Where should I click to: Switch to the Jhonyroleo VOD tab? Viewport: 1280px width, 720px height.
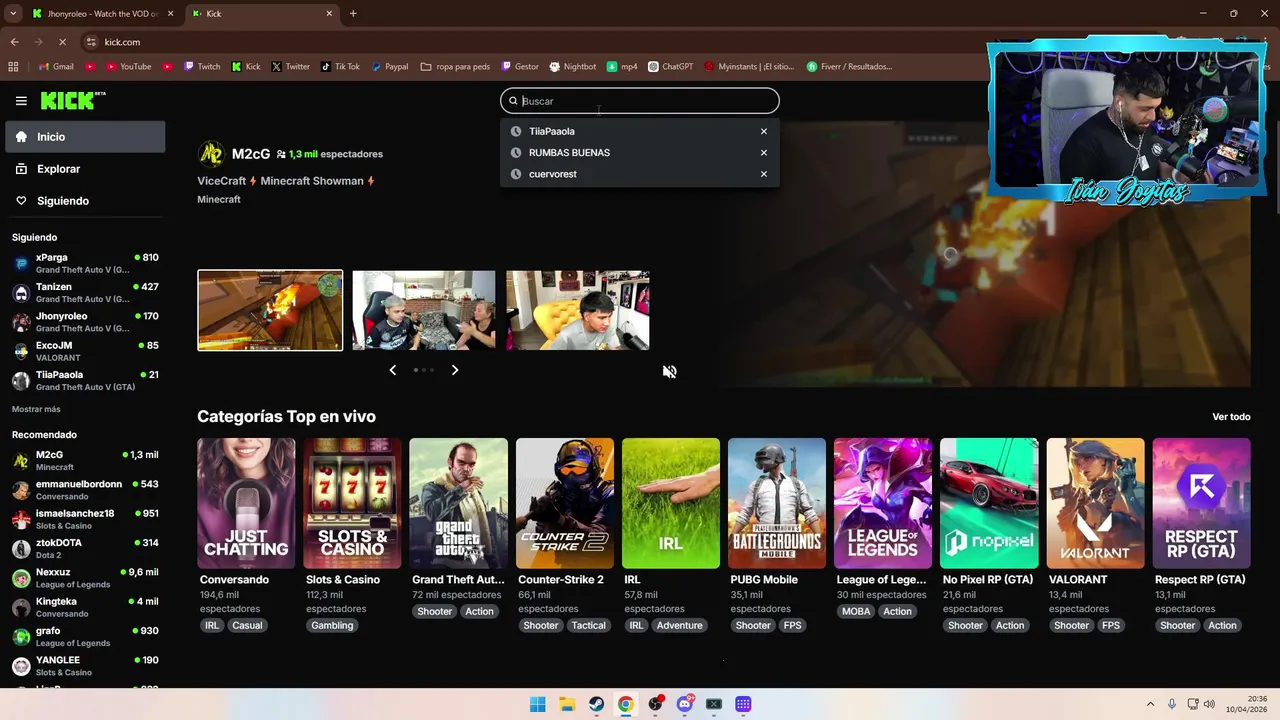(102, 14)
